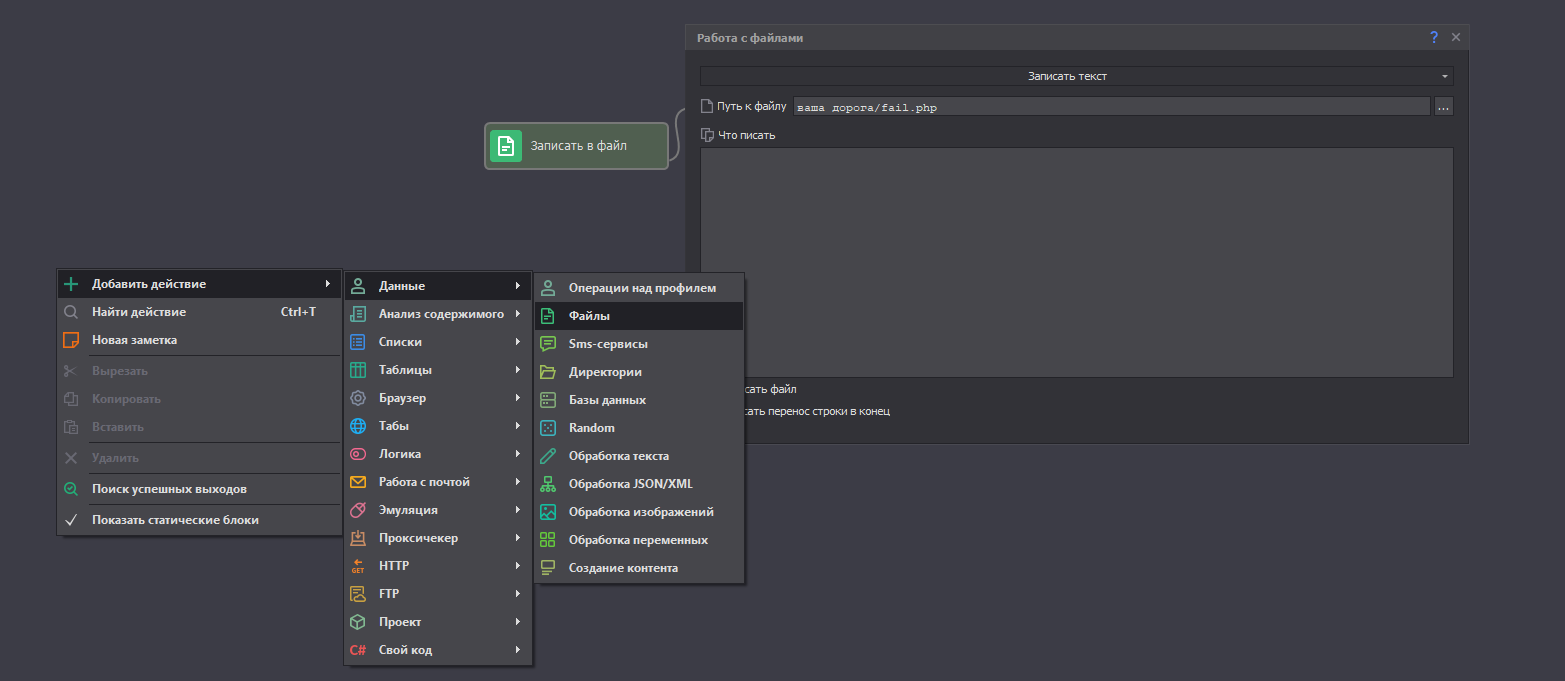This screenshot has width=1565, height=681.
Task: Click the envelope icon for Работа с почтой
Action: point(358,482)
